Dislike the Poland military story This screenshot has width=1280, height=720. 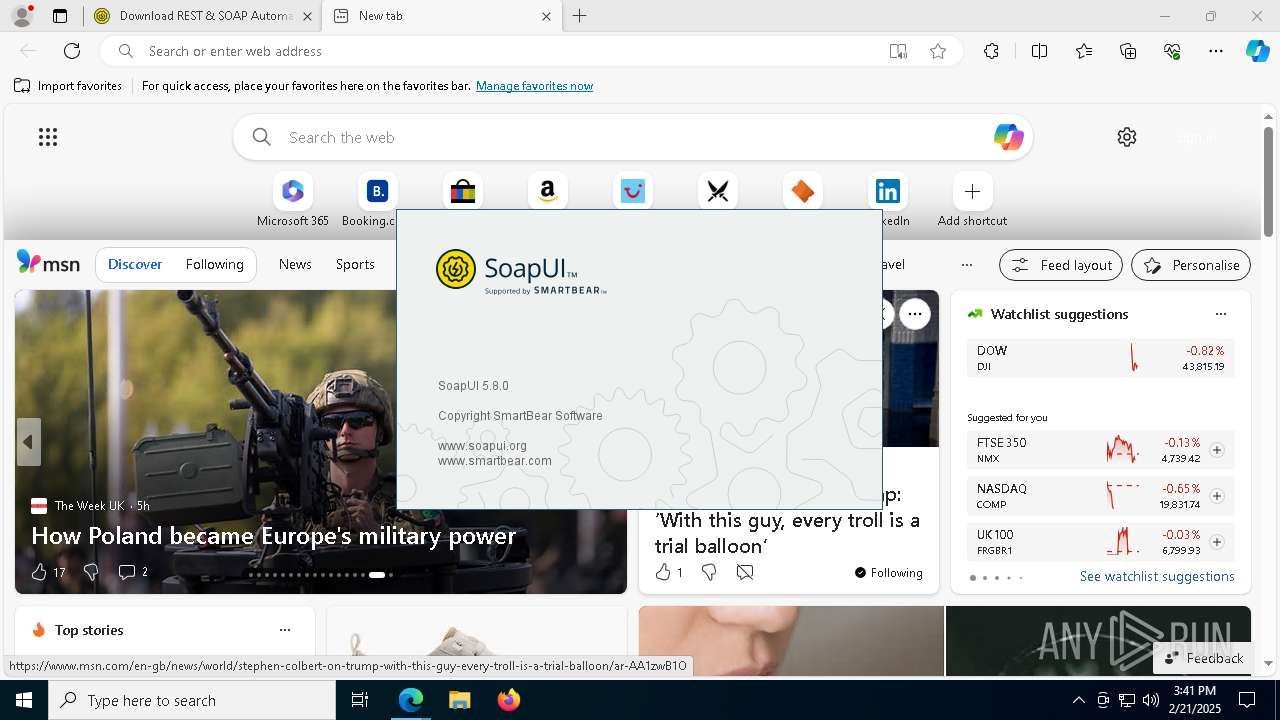tap(91, 572)
